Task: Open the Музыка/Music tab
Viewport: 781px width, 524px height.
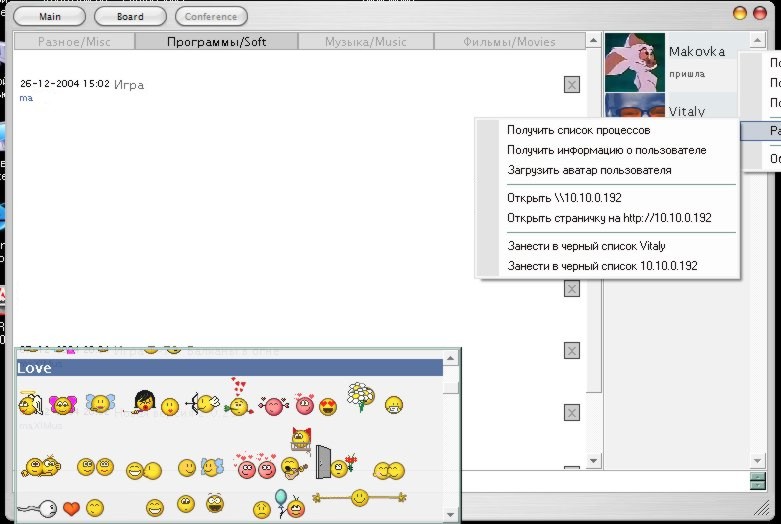Action: (x=365, y=42)
